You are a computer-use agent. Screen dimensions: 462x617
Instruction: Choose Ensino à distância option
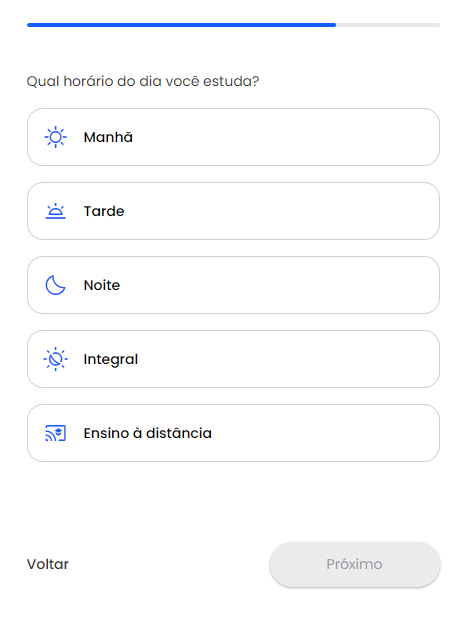click(x=233, y=433)
